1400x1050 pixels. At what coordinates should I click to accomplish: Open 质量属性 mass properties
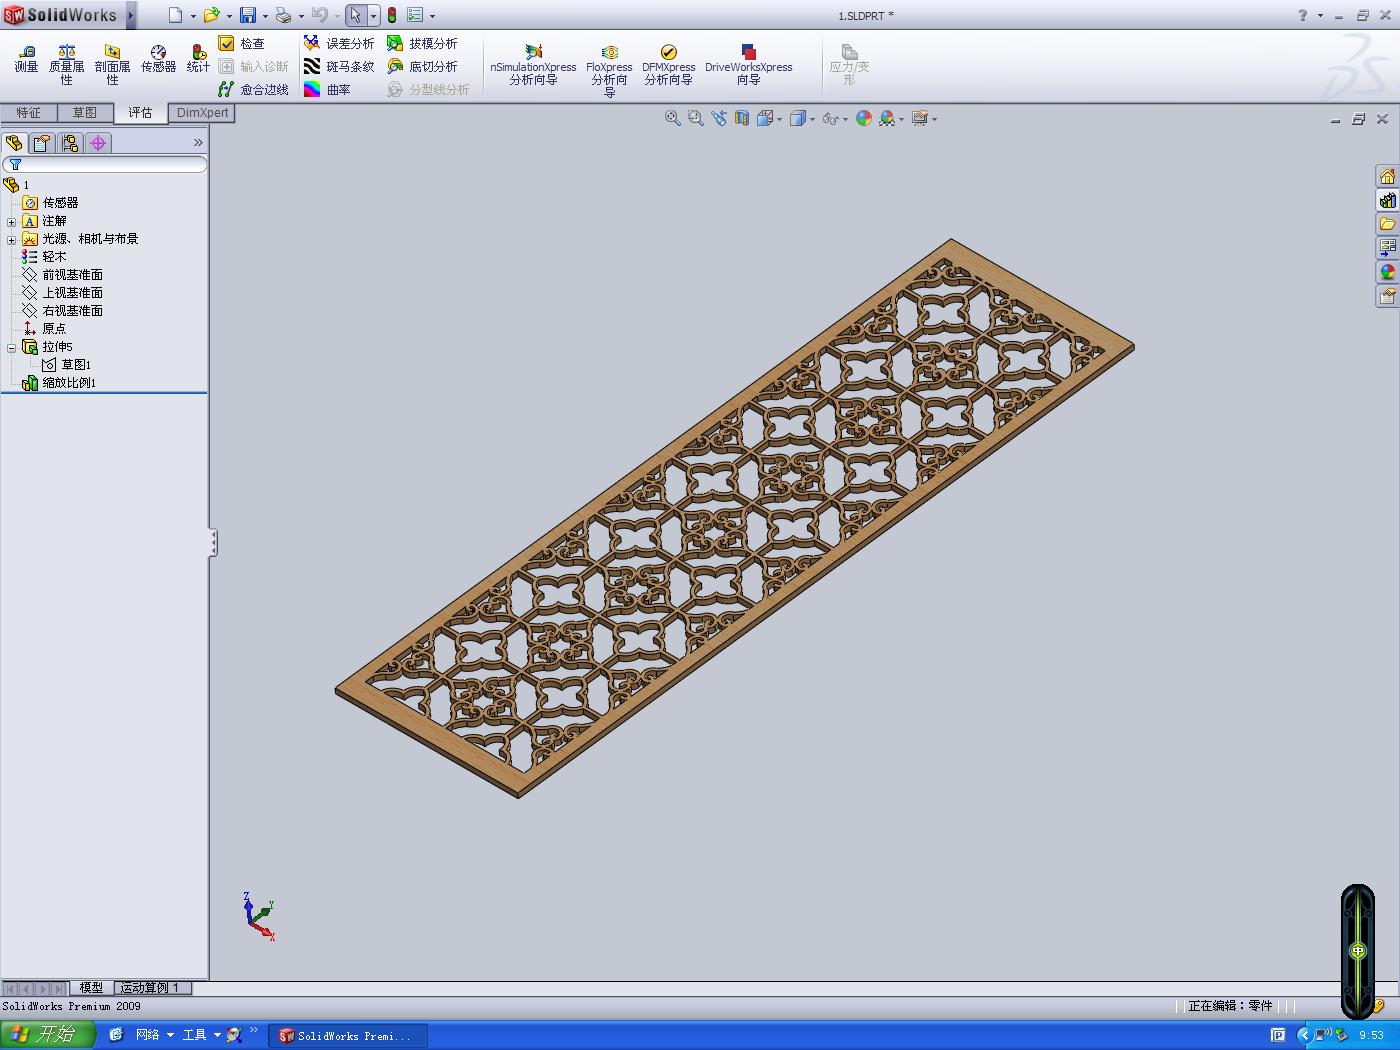(66, 65)
